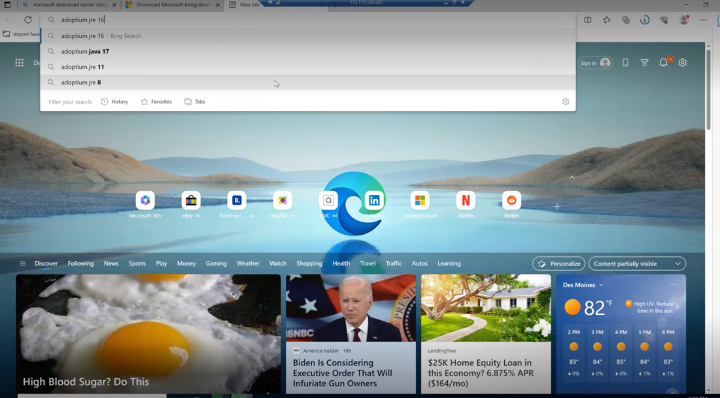Select the Health feed tab
Image resolution: width=720 pixels, height=398 pixels.
pos(341,263)
